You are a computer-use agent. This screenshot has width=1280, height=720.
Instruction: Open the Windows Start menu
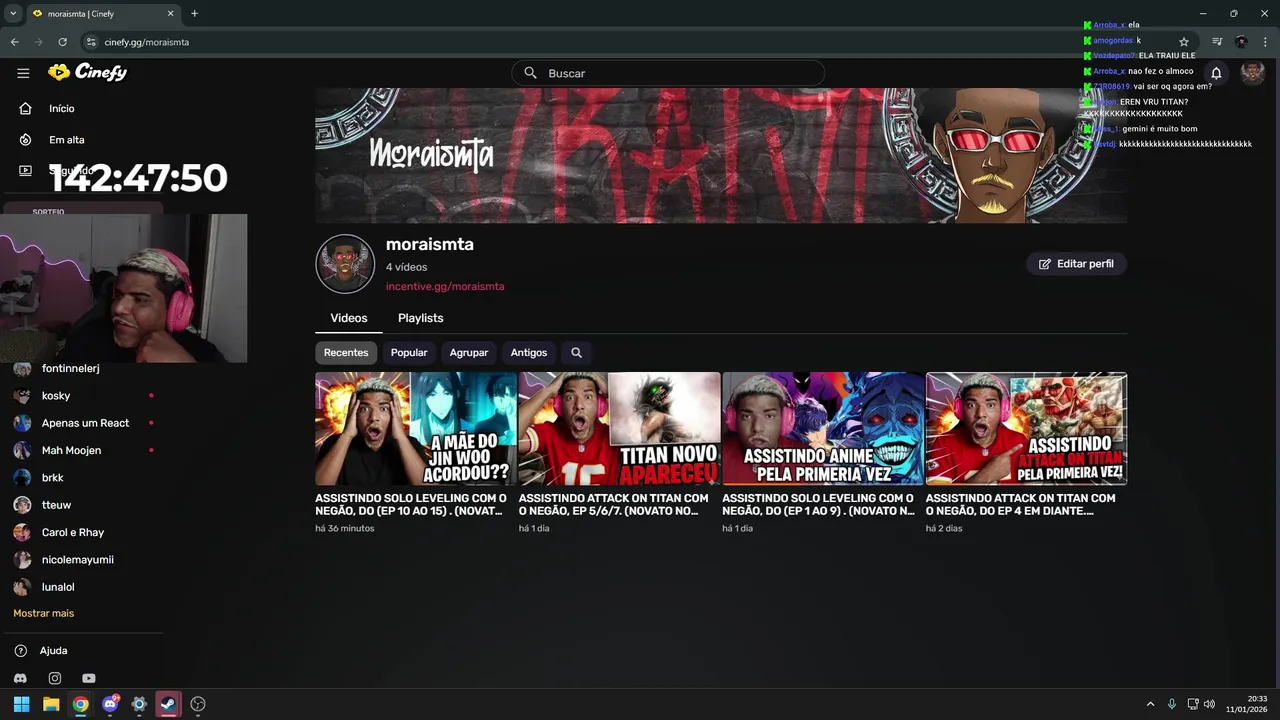pos(21,704)
